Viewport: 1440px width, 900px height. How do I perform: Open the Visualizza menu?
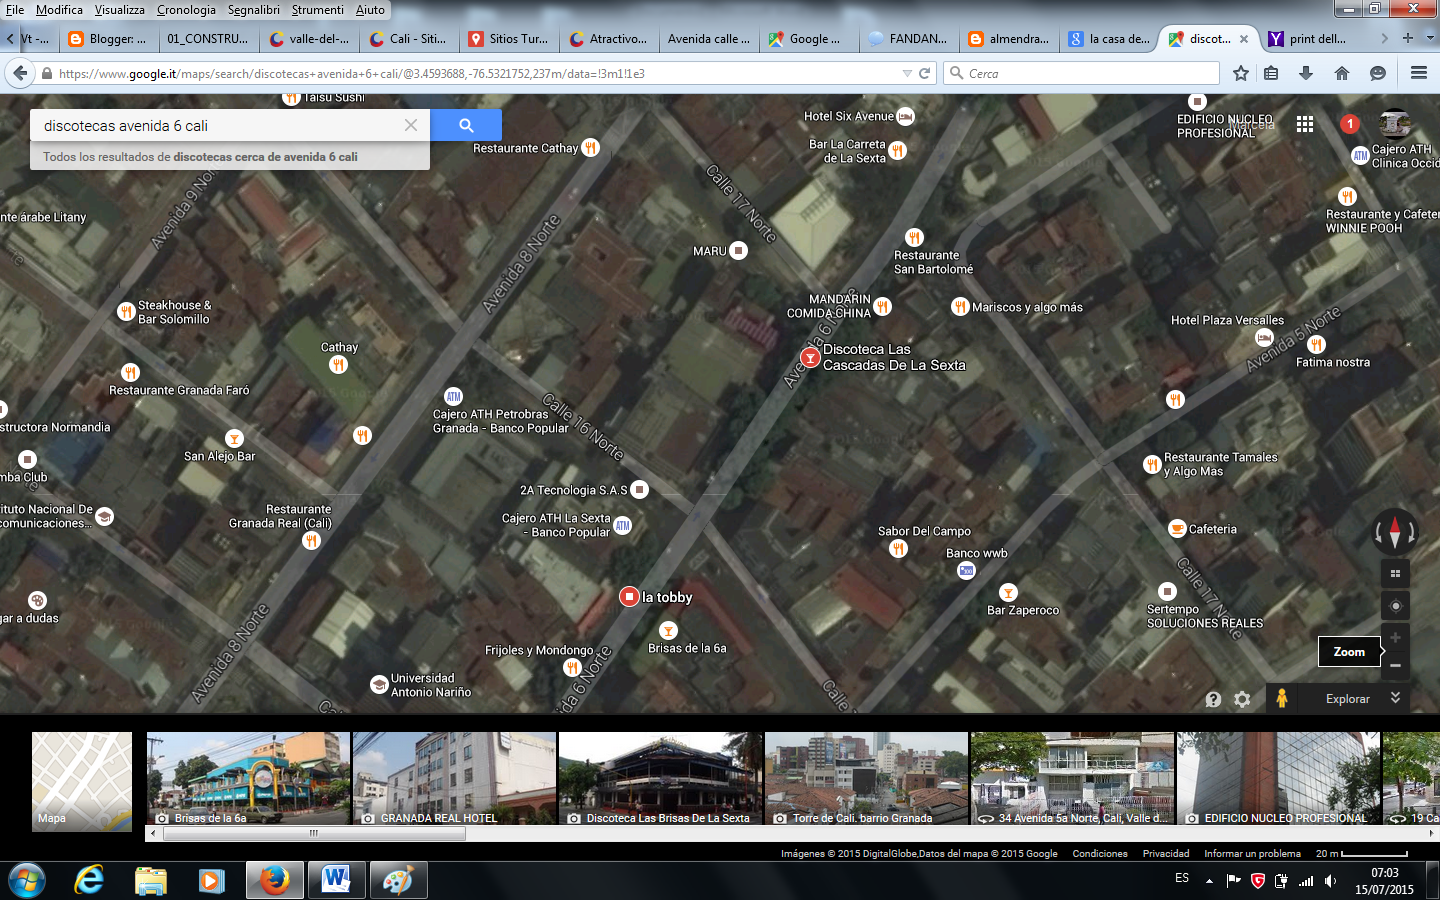click(x=119, y=10)
